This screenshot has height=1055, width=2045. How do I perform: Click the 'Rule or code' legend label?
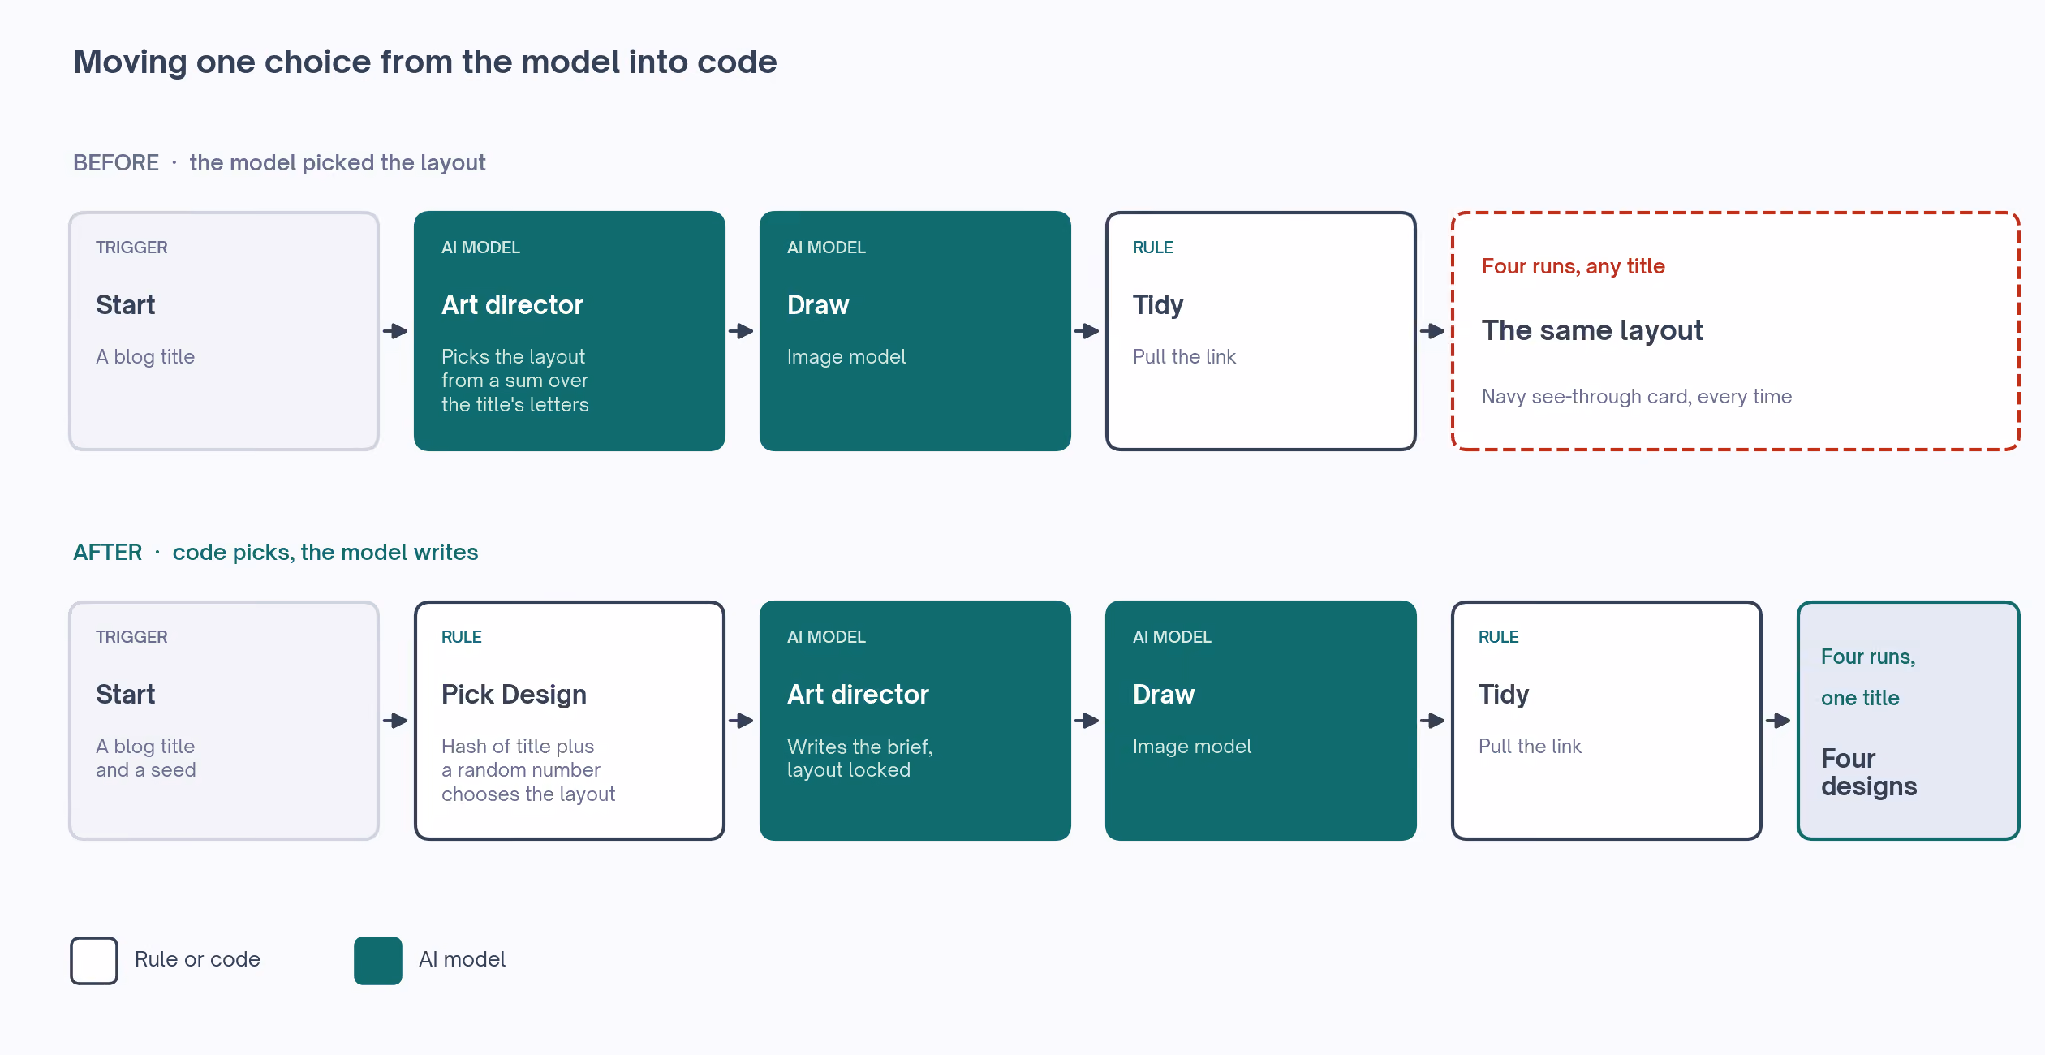tap(197, 960)
